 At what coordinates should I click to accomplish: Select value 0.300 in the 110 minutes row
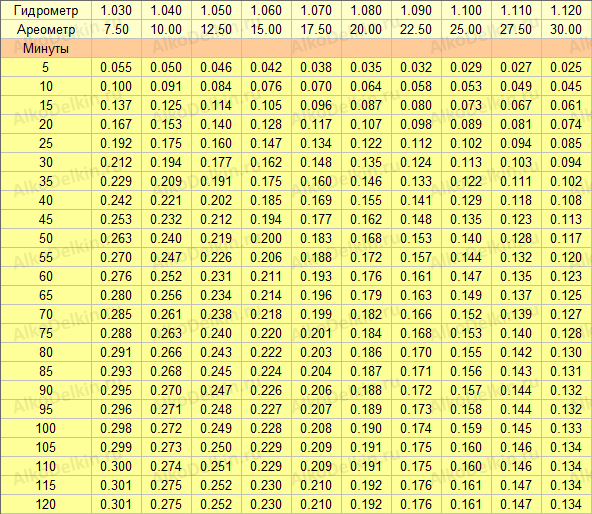coord(116,466)
